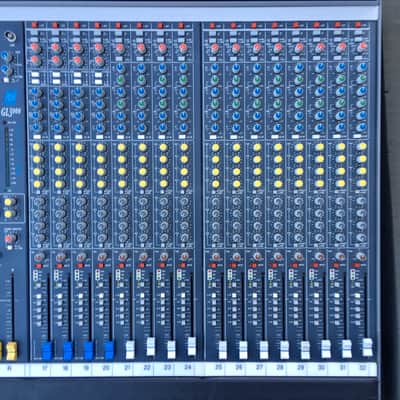Mute channel 26 with its red button
This screenshot has height=400, width=400.
[232, 266]
